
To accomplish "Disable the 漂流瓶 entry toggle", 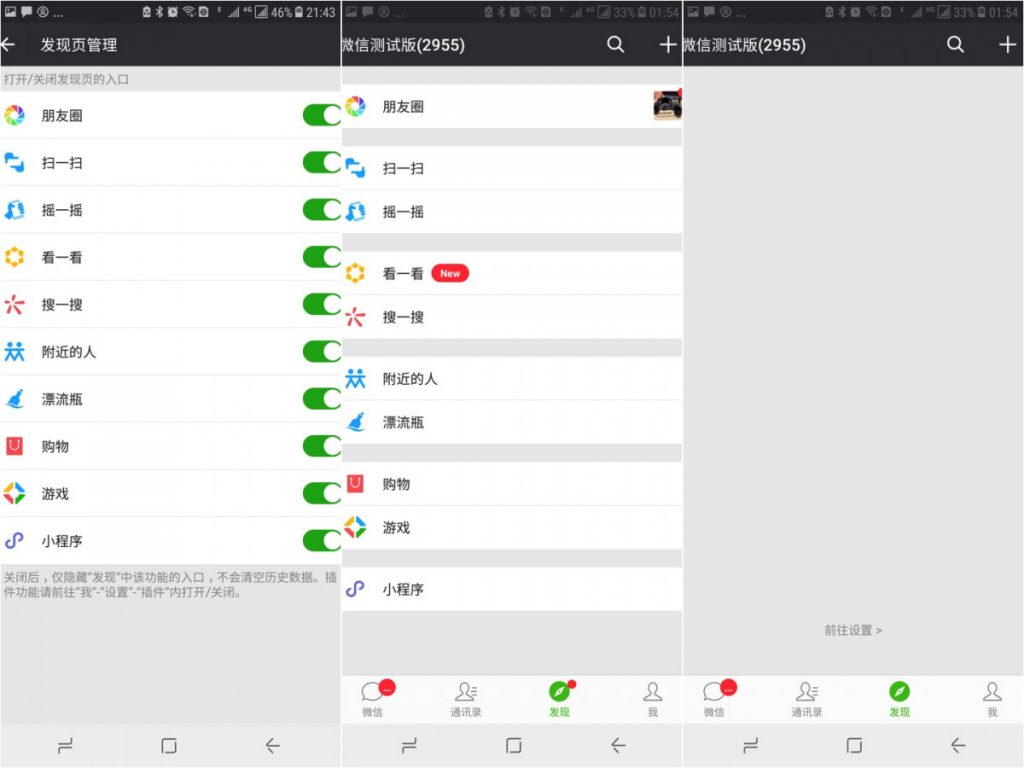I will click(x=322, y=399).
